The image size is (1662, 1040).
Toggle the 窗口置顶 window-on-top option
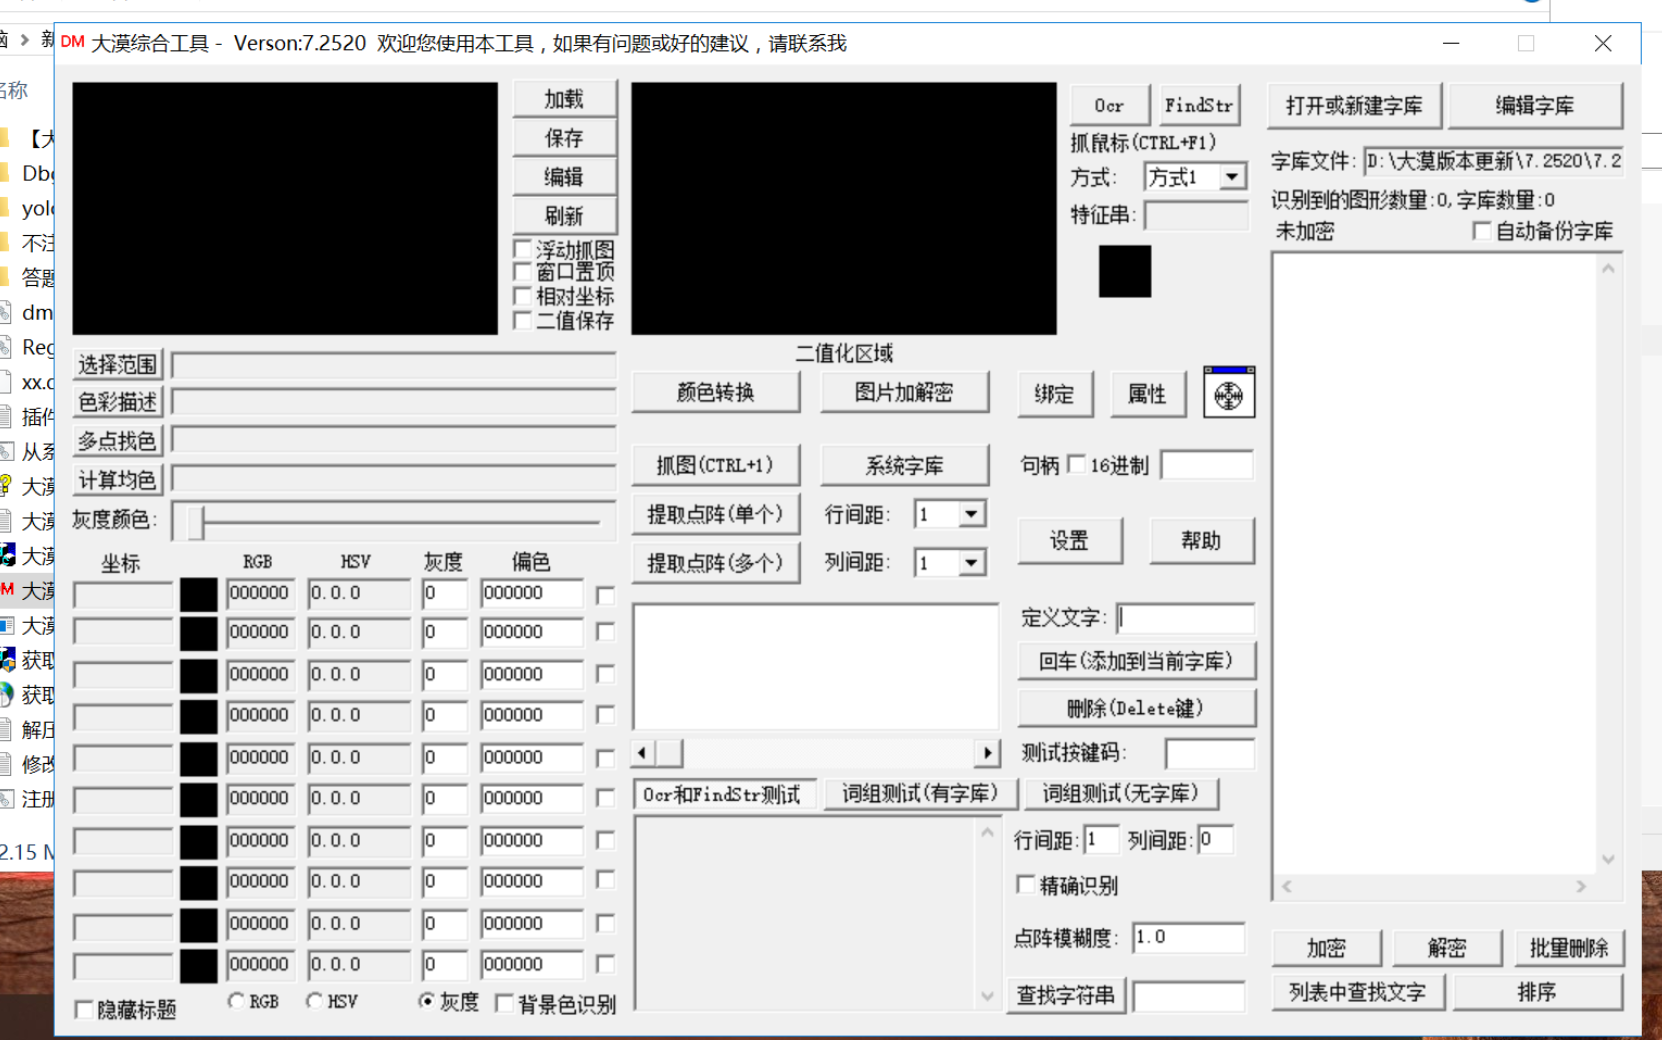coord(524,271)
